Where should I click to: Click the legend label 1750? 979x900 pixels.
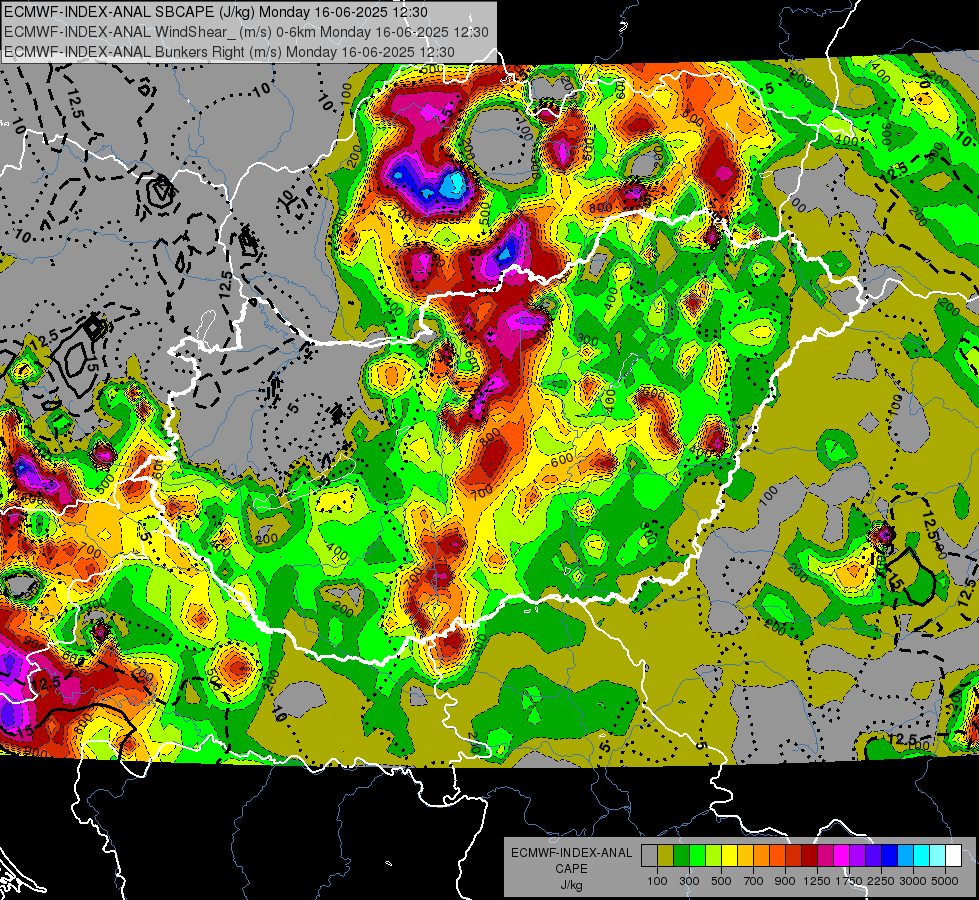(849, 881)
